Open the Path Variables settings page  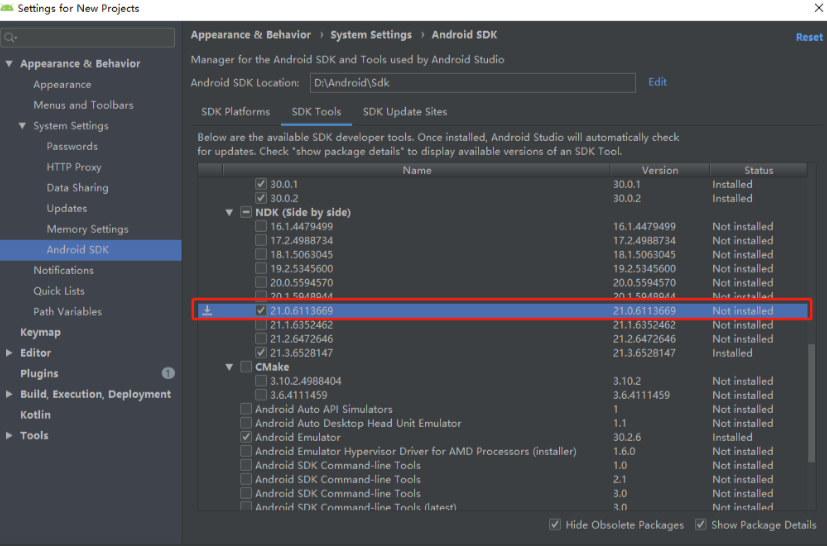point(68,312)
